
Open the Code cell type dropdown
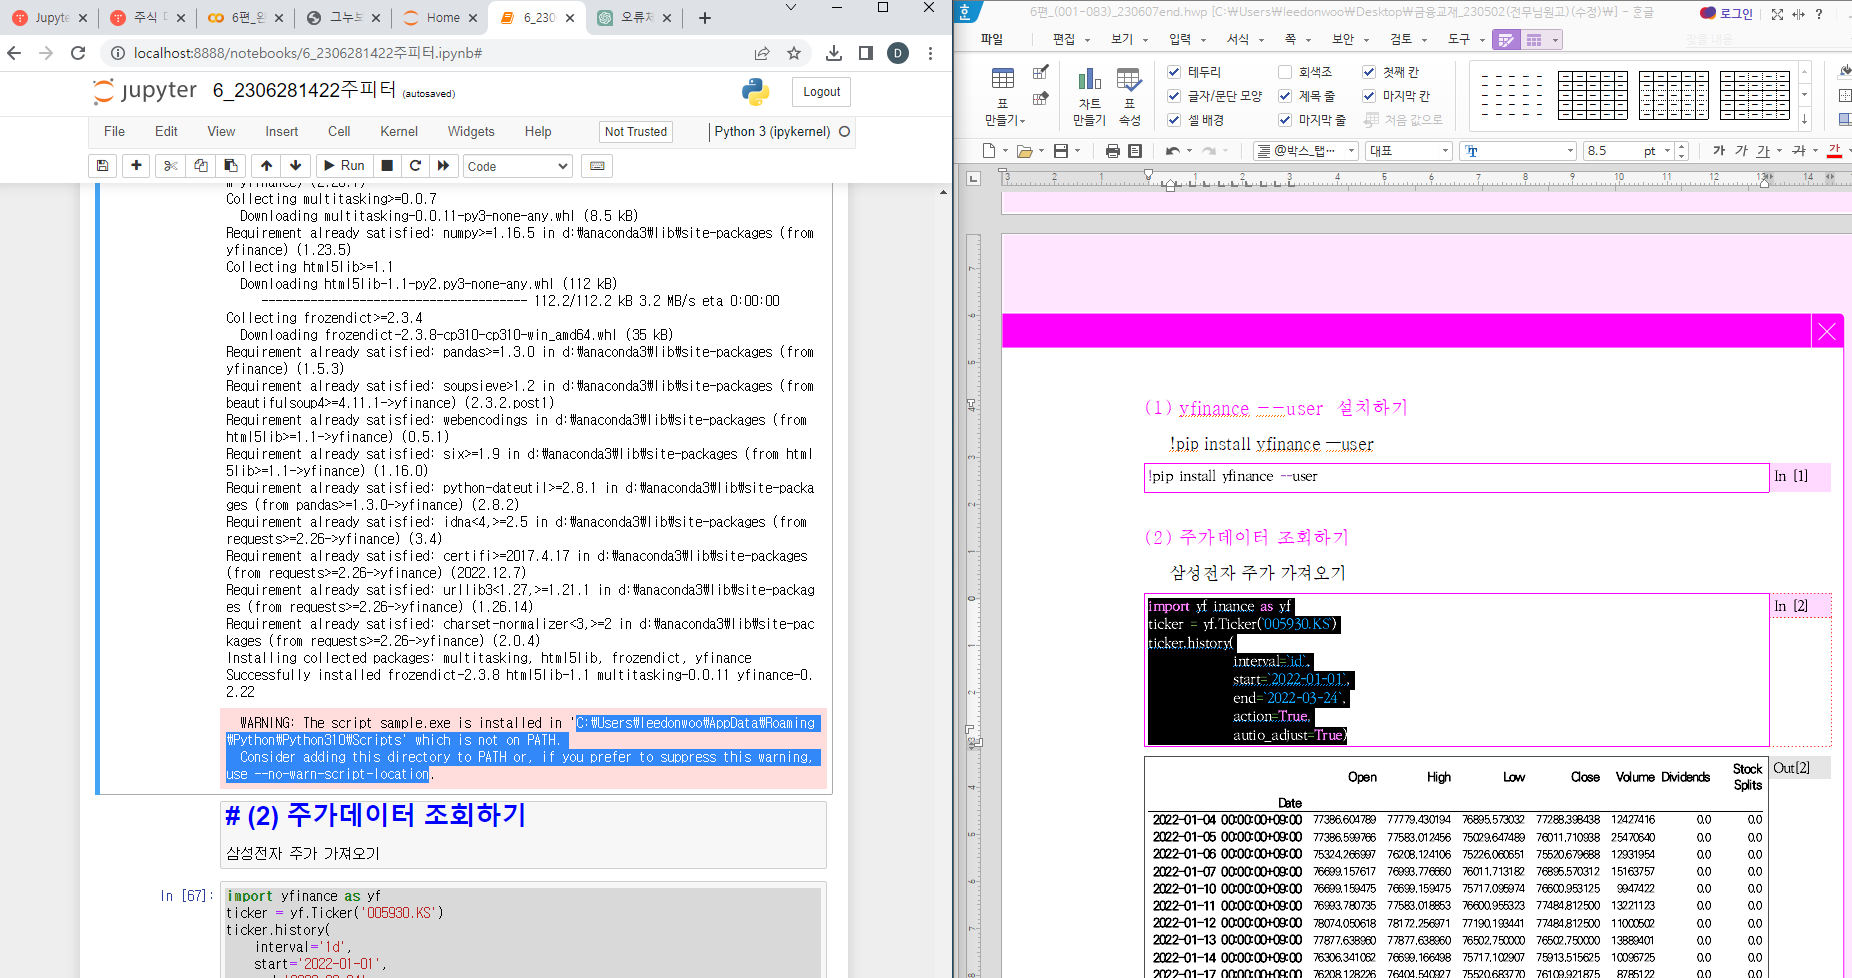517,166
